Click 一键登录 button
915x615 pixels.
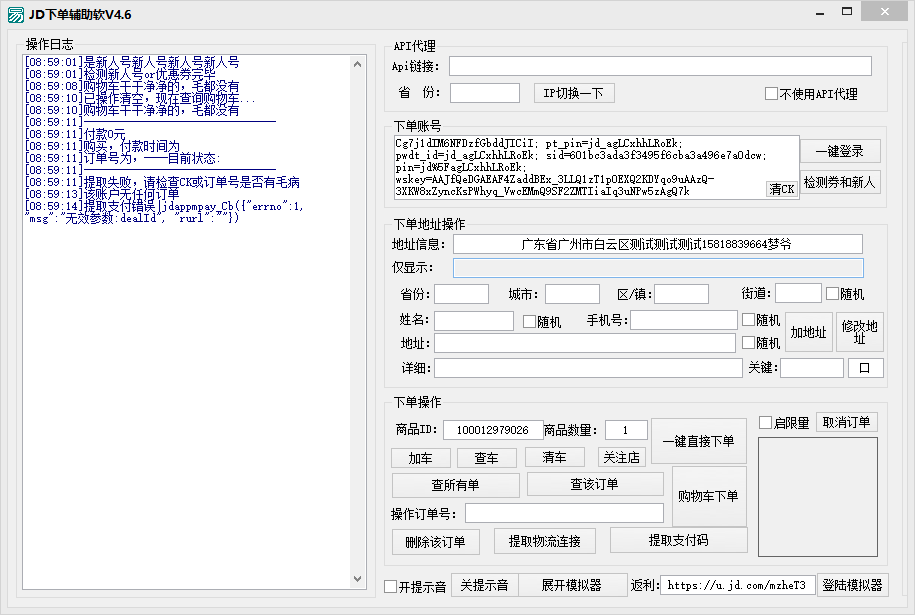[839, 151]
